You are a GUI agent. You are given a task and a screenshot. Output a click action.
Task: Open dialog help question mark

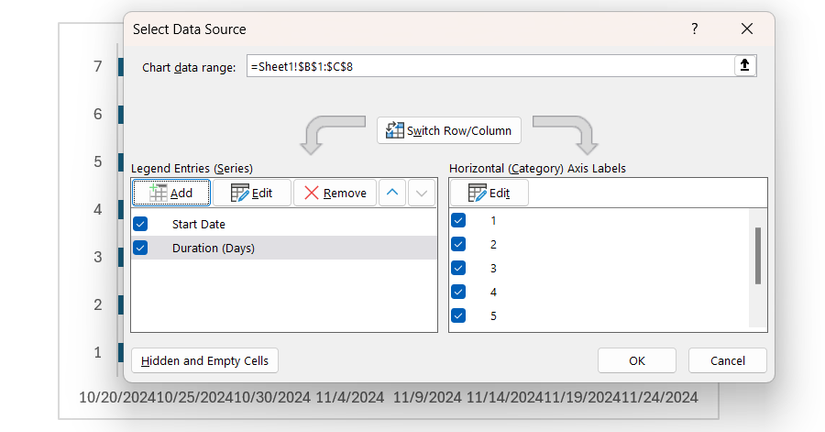point(695,29)
